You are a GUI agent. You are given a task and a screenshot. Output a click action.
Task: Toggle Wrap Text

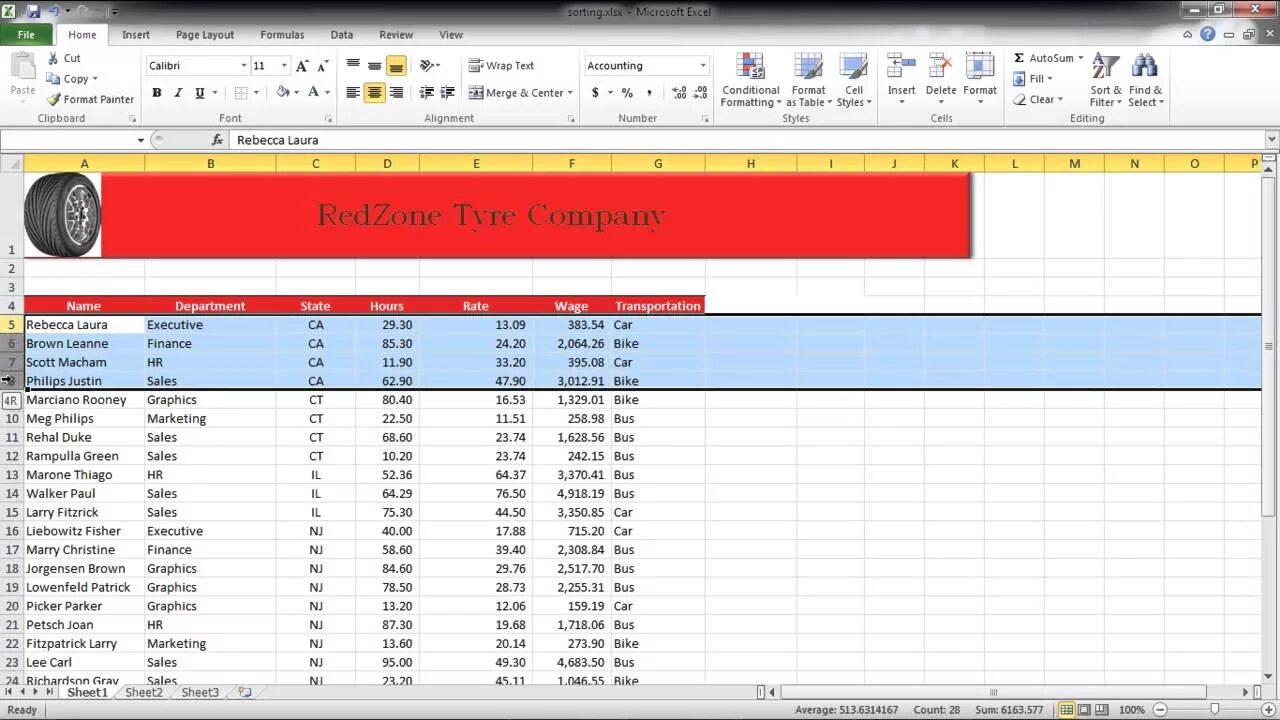tap(501, 66)
